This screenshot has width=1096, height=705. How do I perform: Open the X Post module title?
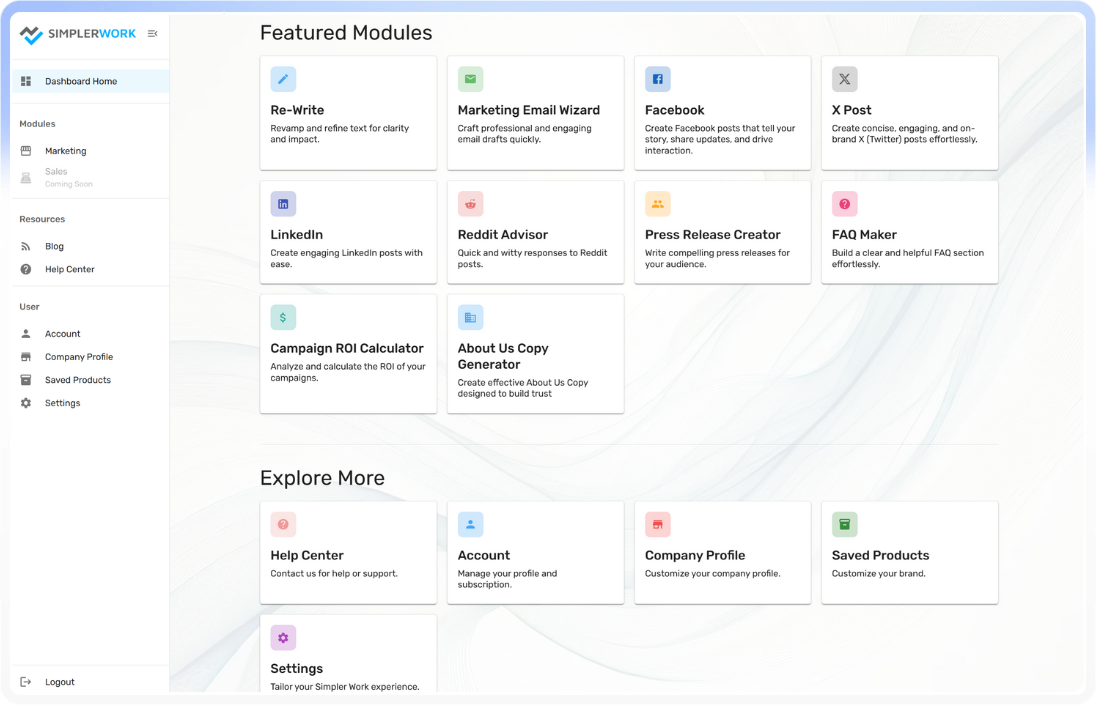pos(851,110)
